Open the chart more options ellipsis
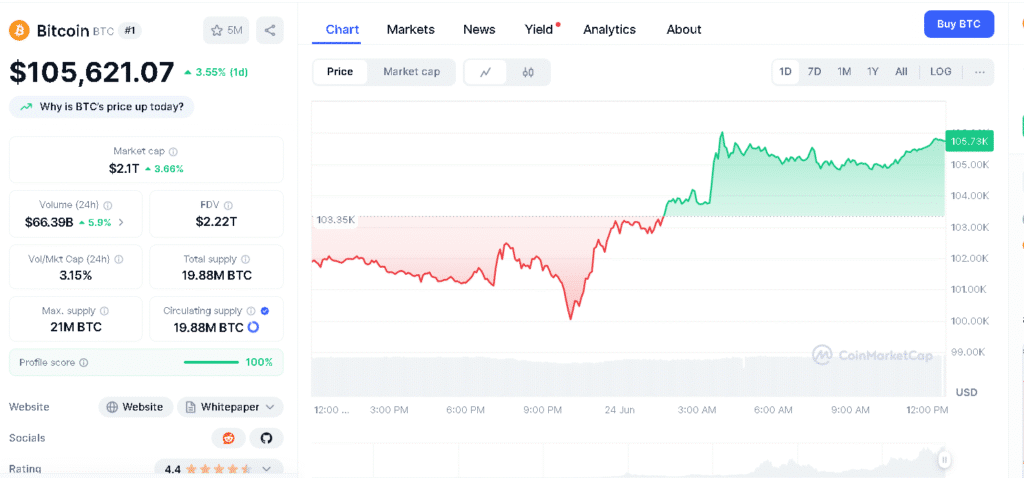1024x478 pixels. tap(980, 72)
